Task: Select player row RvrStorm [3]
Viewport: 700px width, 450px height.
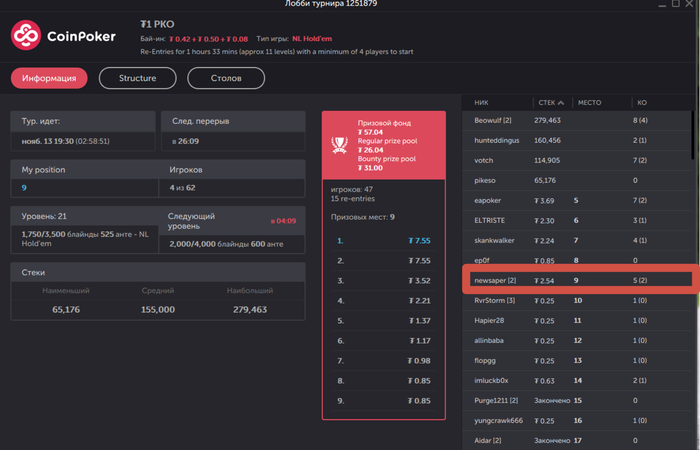Action: click(577, 300)
